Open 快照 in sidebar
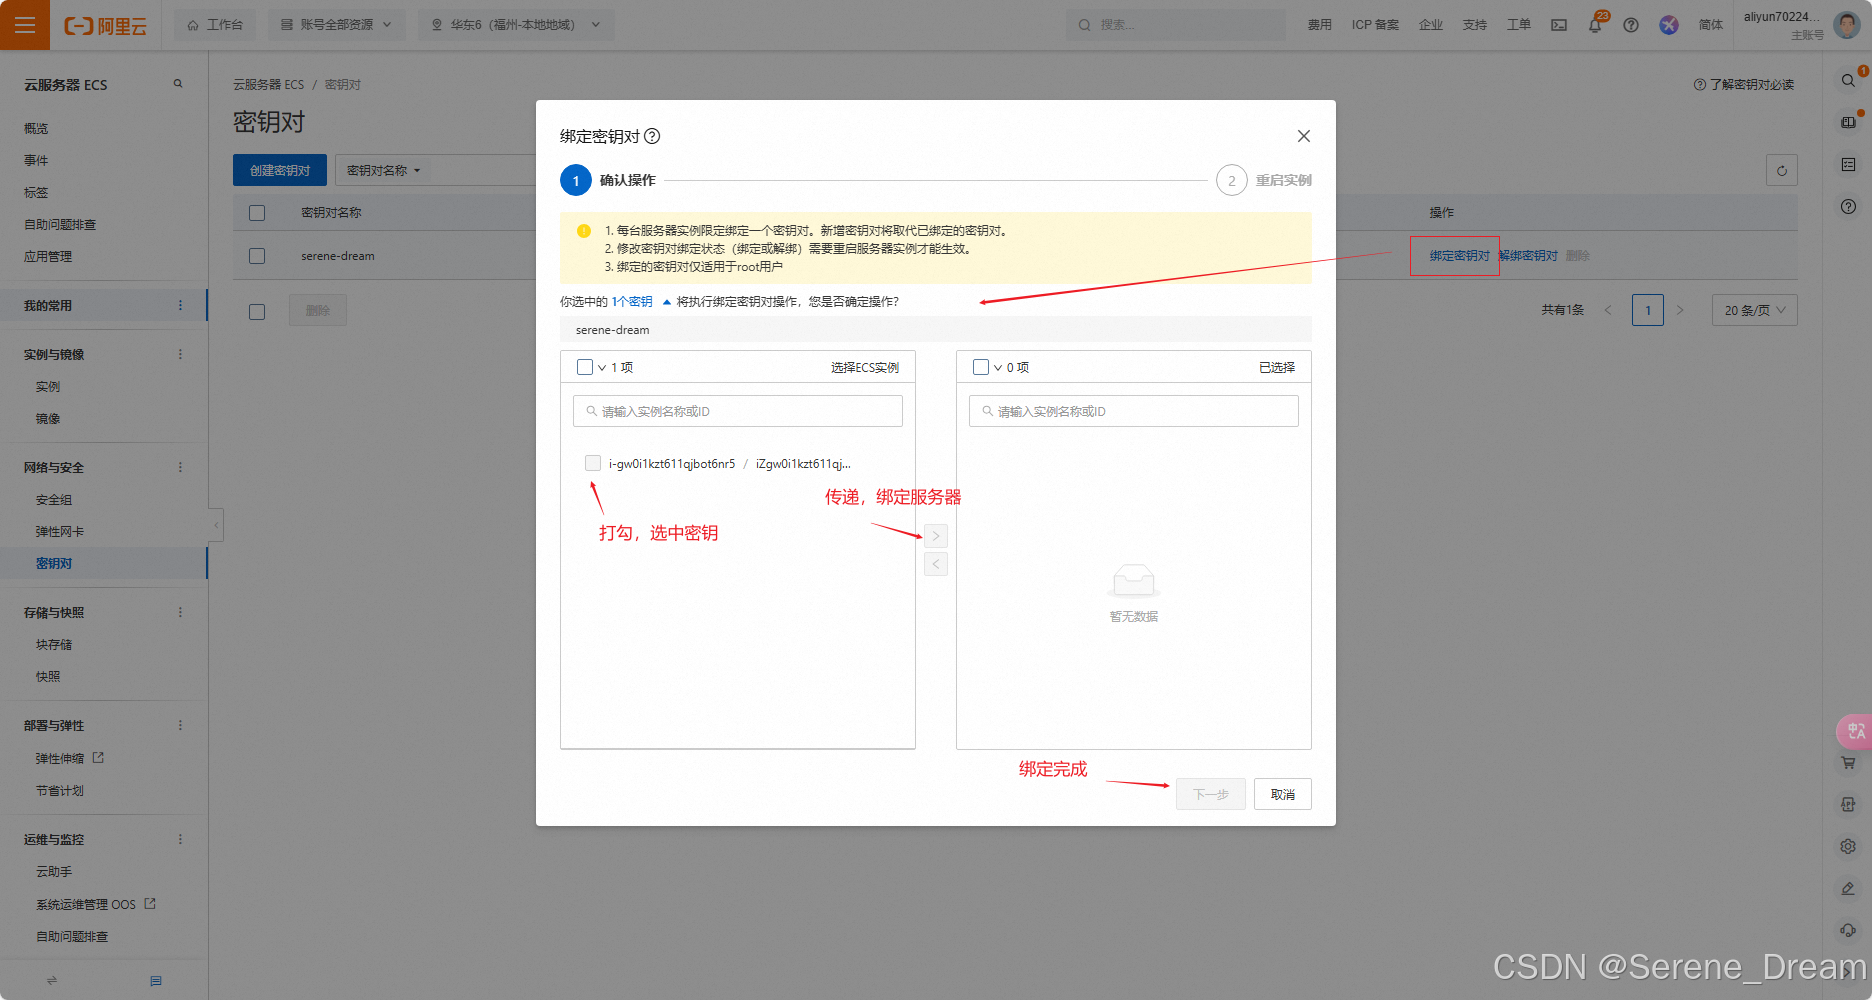Viewport: 1872px width, 1000px height. tap(48, 676)
